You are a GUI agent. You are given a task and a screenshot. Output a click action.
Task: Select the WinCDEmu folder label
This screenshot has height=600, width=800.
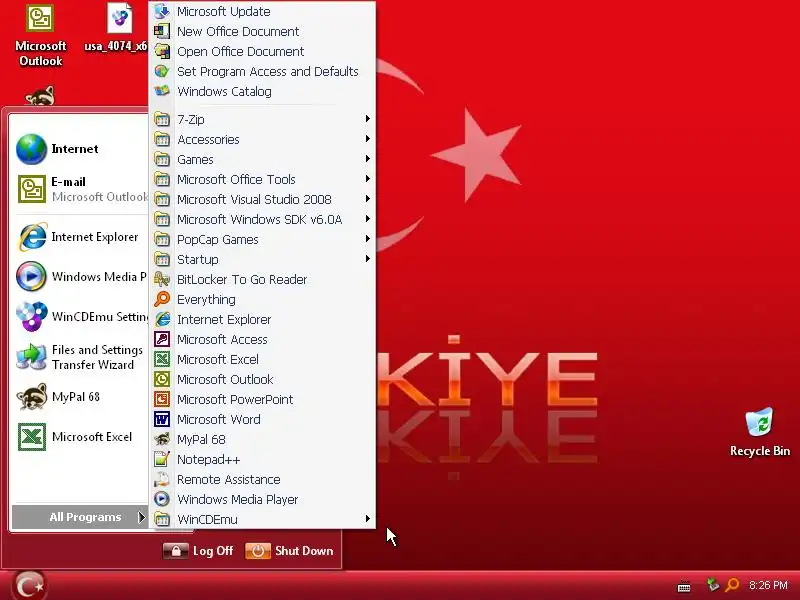[207, 519]
